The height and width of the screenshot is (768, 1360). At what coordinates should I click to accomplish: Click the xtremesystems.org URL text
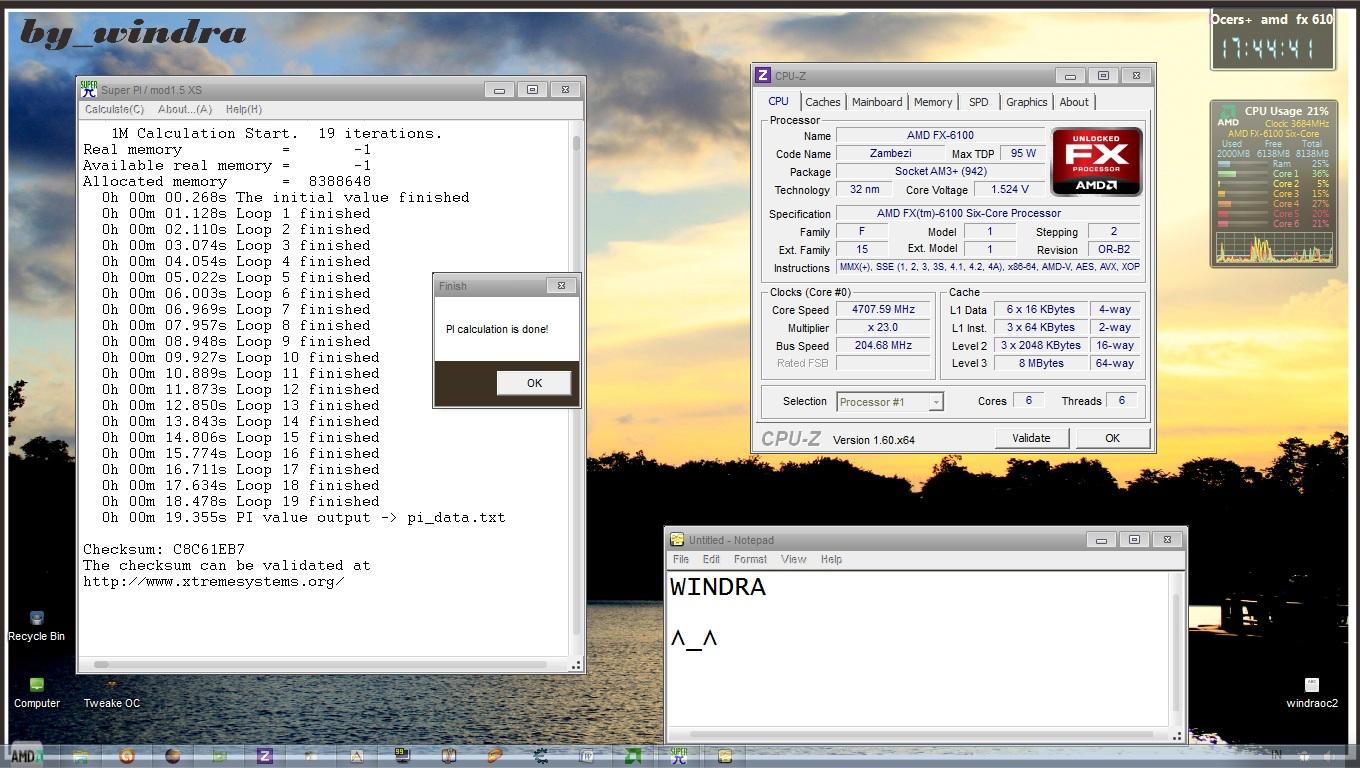point(214,581)
